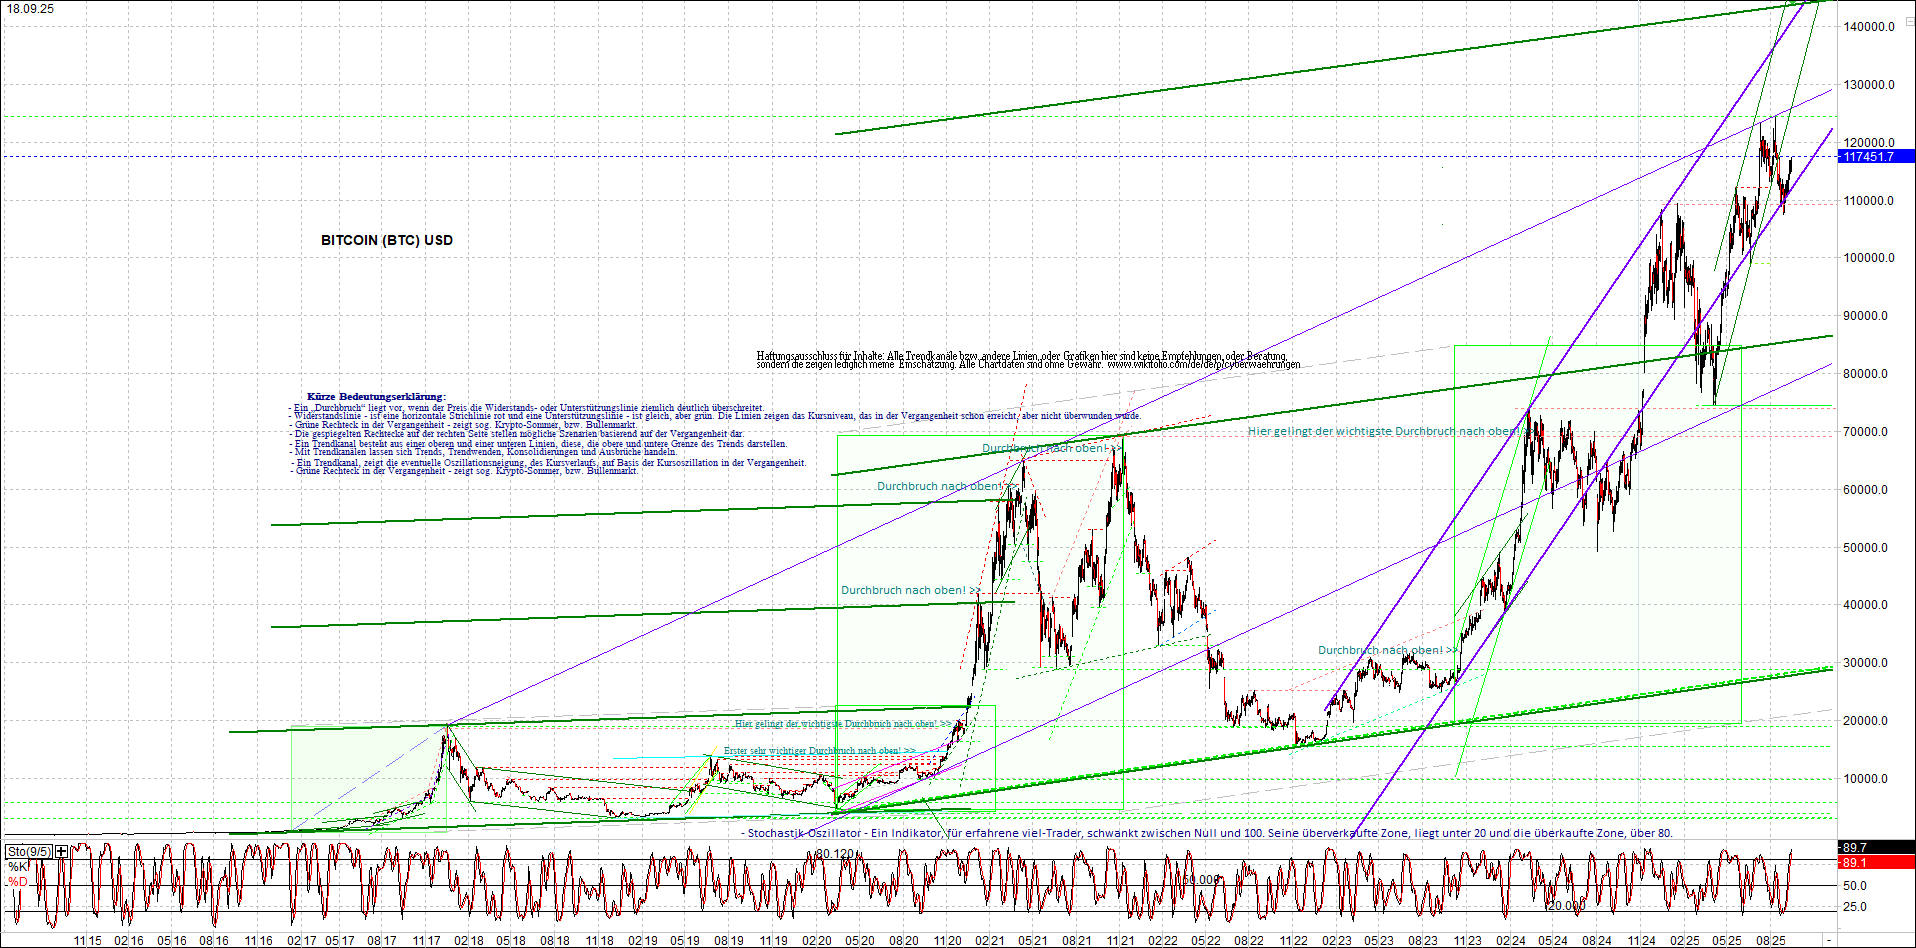Select the blue 117451.7 current price tag
Image resolution: width=1916 pixels, height=948 pixels.
click(1876, 156)
